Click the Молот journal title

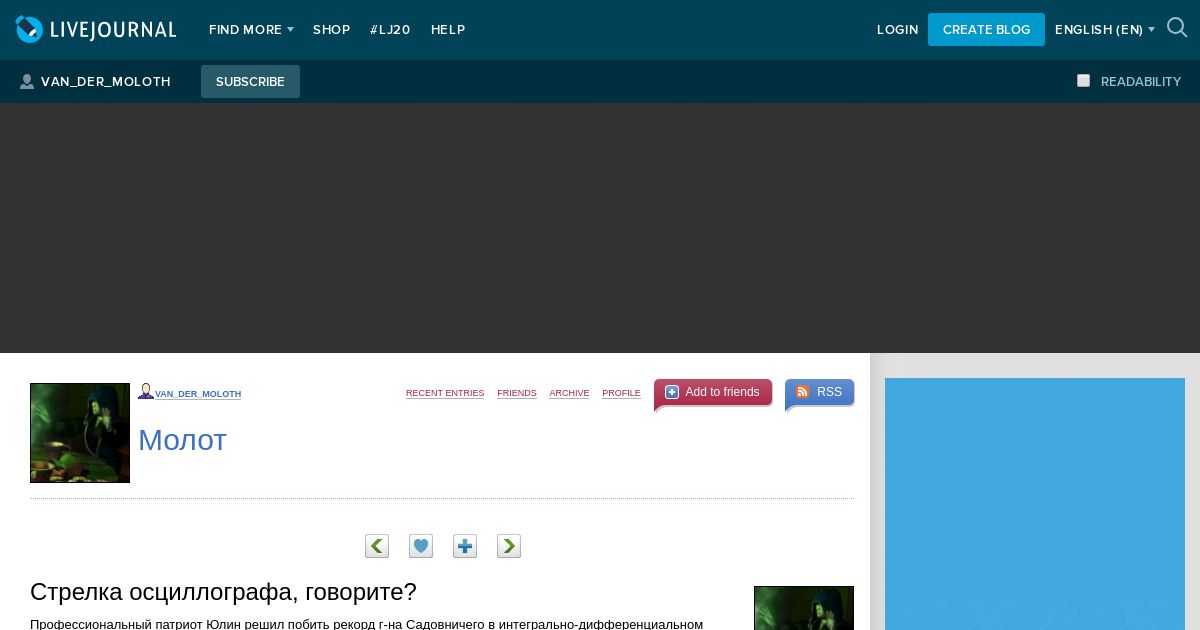(x=182, y=440)
